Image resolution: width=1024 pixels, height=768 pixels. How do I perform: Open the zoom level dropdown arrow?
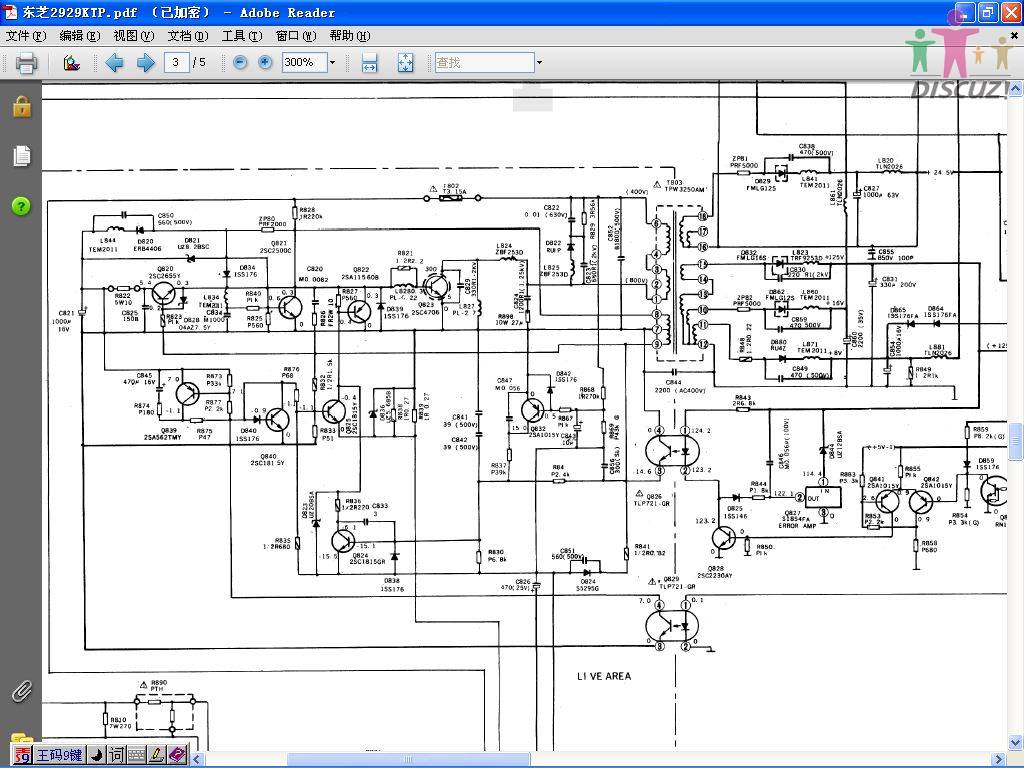(x=332, y=63)
